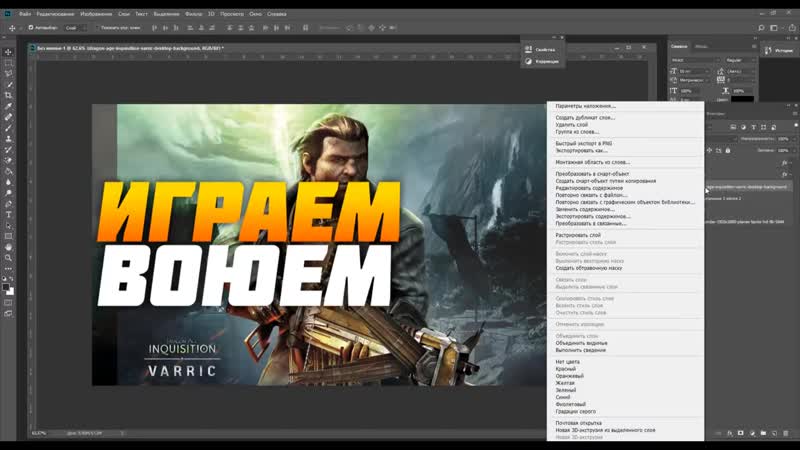This screenshot has width=800, height=450.
Task: Select the Pen tool
Action: pos(8,204)
